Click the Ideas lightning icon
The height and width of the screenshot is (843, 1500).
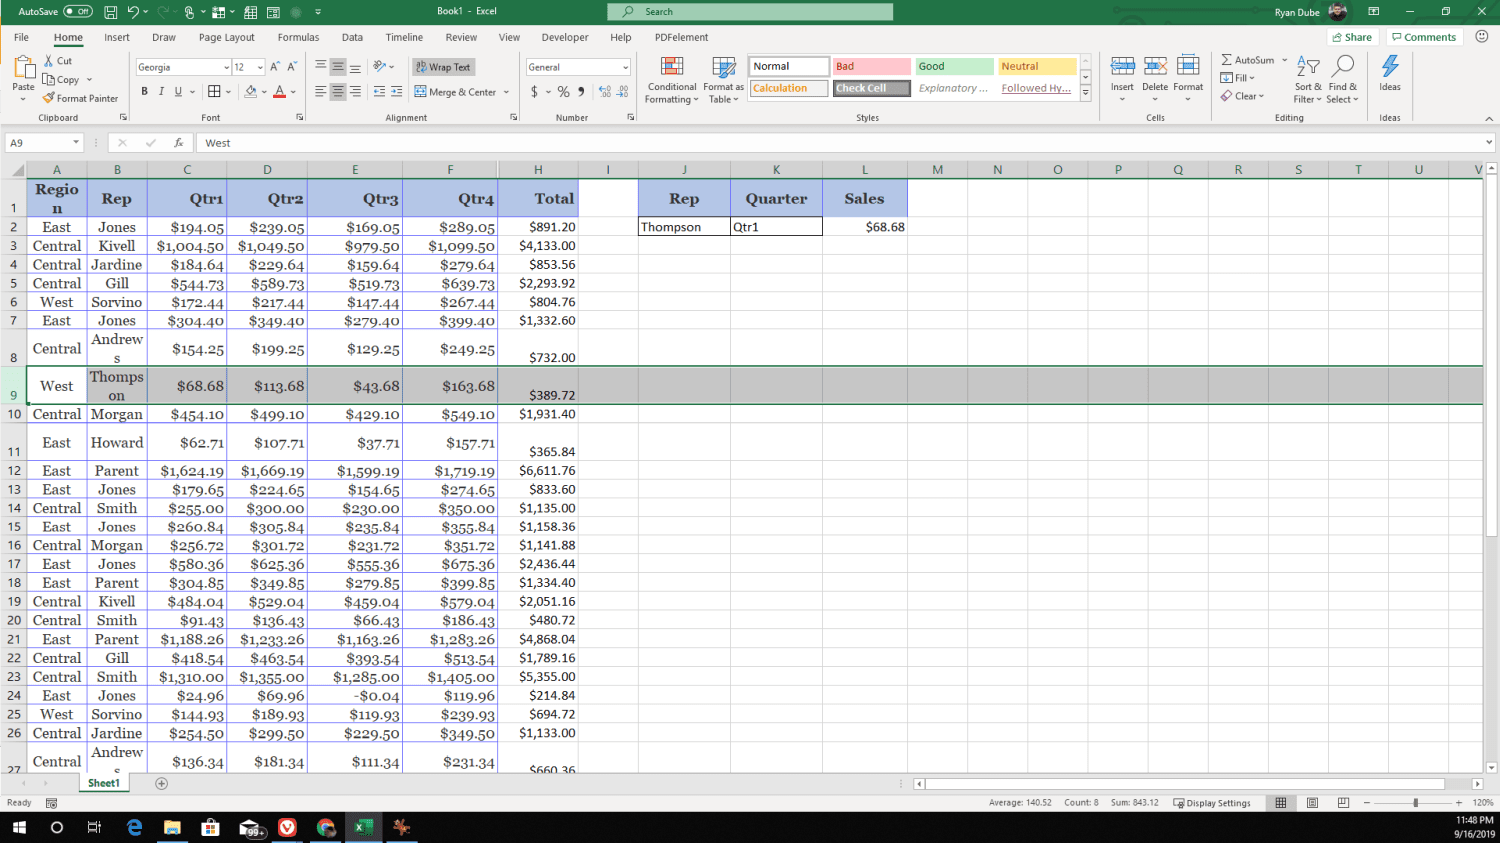point(1390,67)
